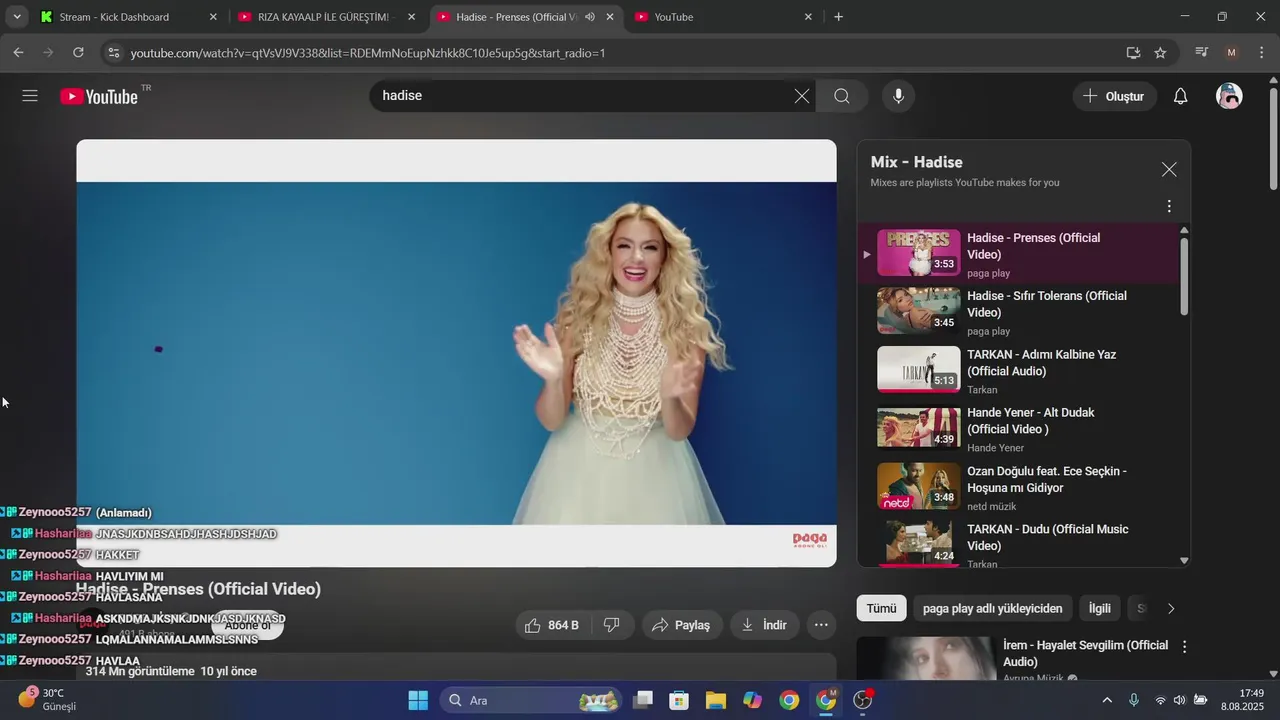The height and width of the screenshot is (720, 1280).
Task: Show more filter chips with arrow
Action: click(1171, 608)
